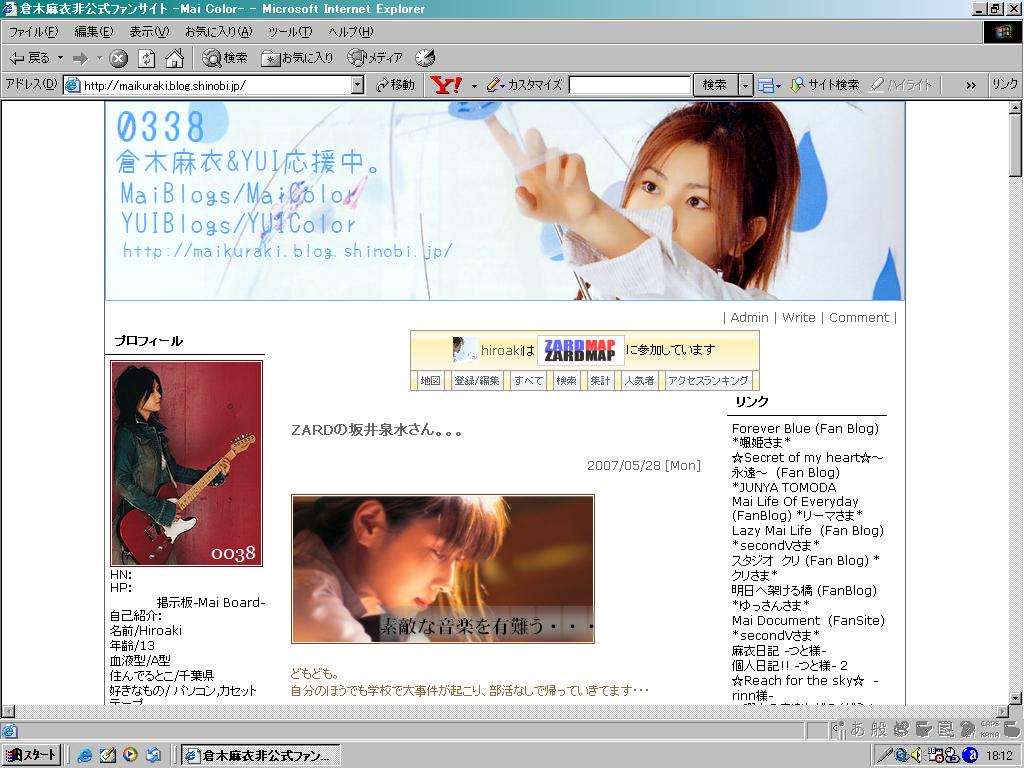Image resolution: width=1024 pixels, height=768 pixels.
Task: Click the Yahoo Y! toolbar logo
Action: (447, 85)
